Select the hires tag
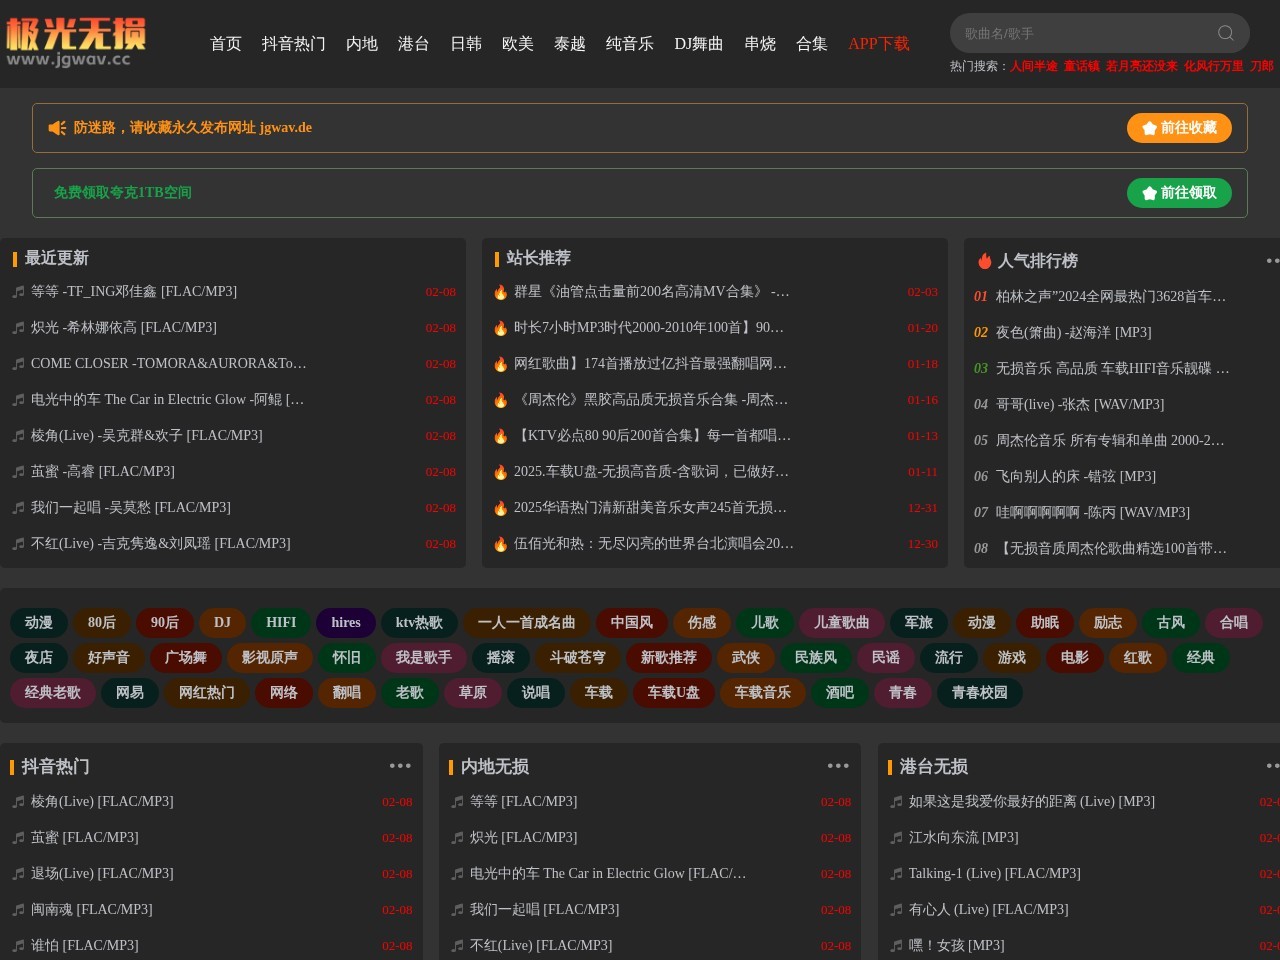Screen dimensions: 1280x960 point(346,622)
